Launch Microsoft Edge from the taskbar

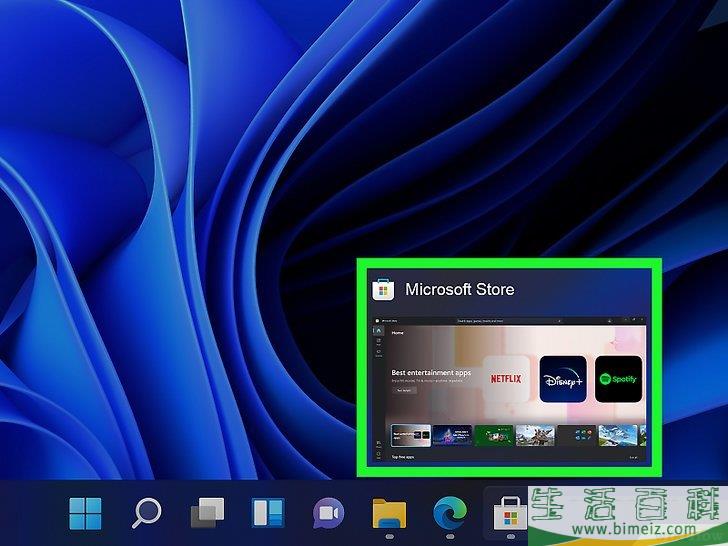point(450,513)
